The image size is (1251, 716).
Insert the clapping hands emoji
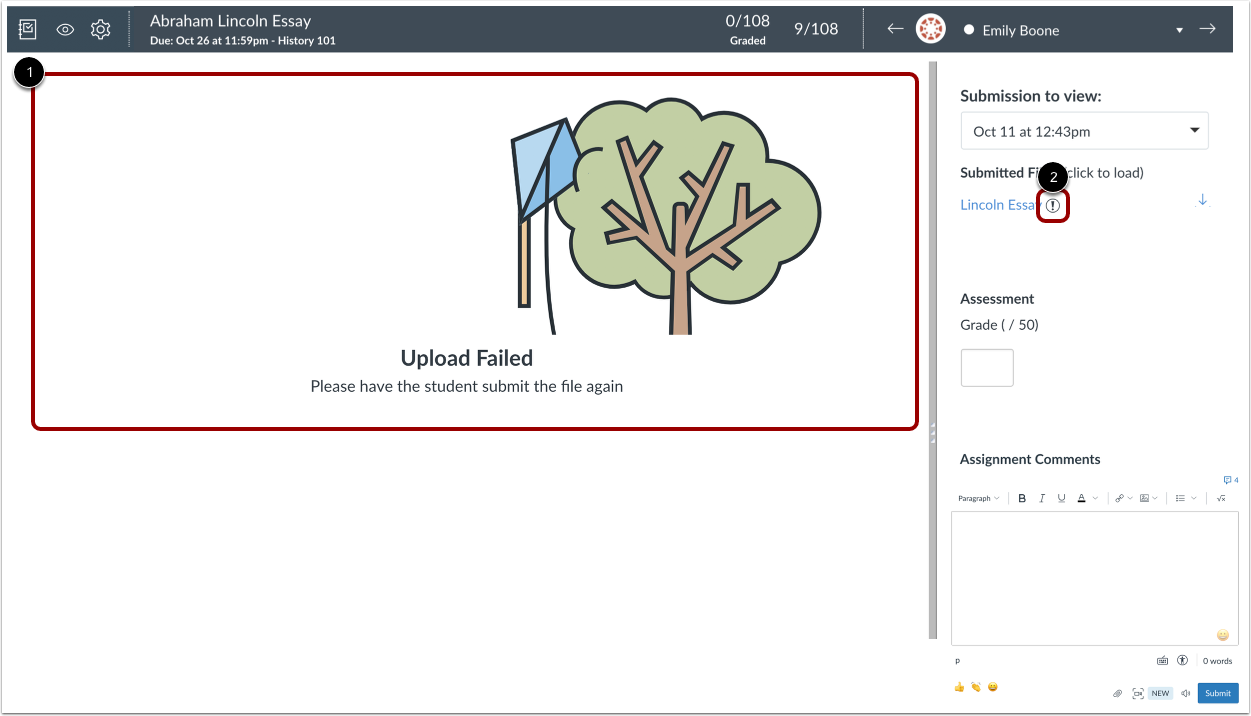coord(975,687)
